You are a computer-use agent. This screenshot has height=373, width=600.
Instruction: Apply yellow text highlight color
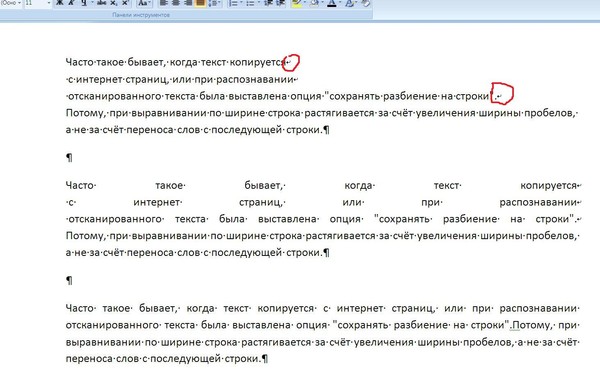pyautogui.click(x=297, y=3)
